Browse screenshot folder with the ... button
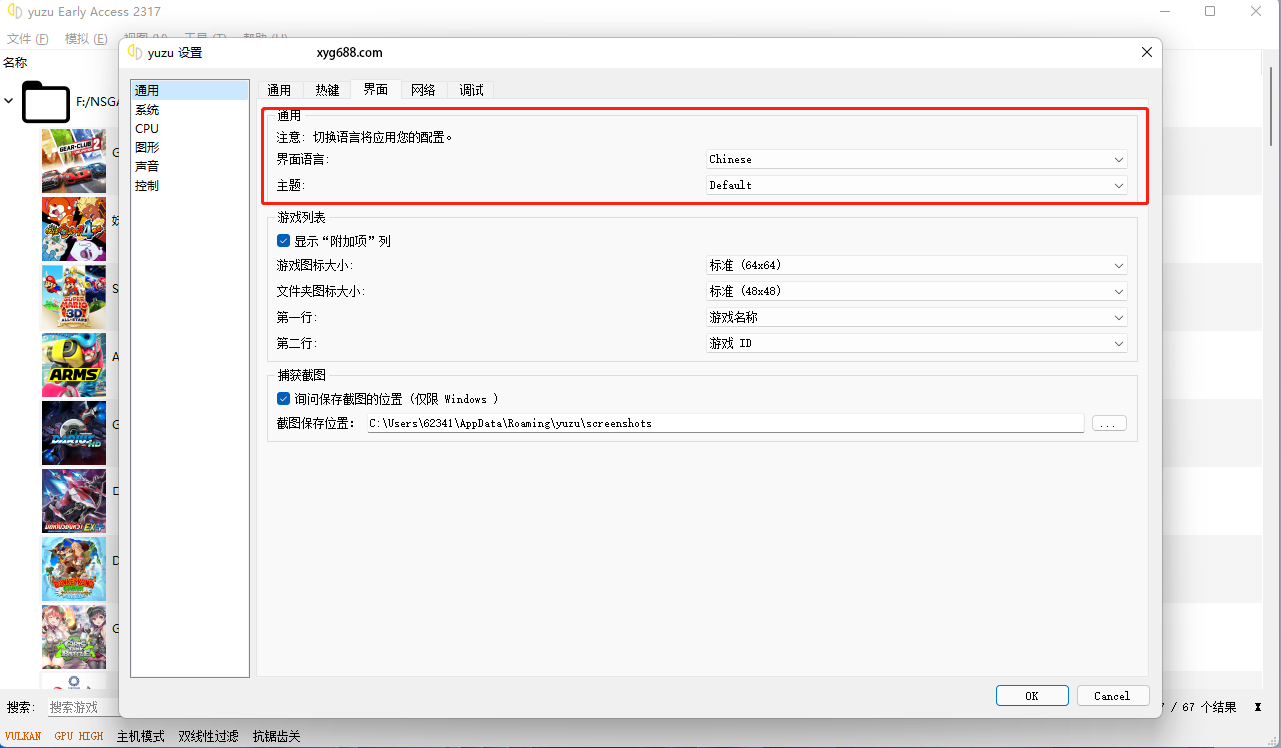Image resolution: width=1281 pixels, height=748 pixels. (1109, 423)
